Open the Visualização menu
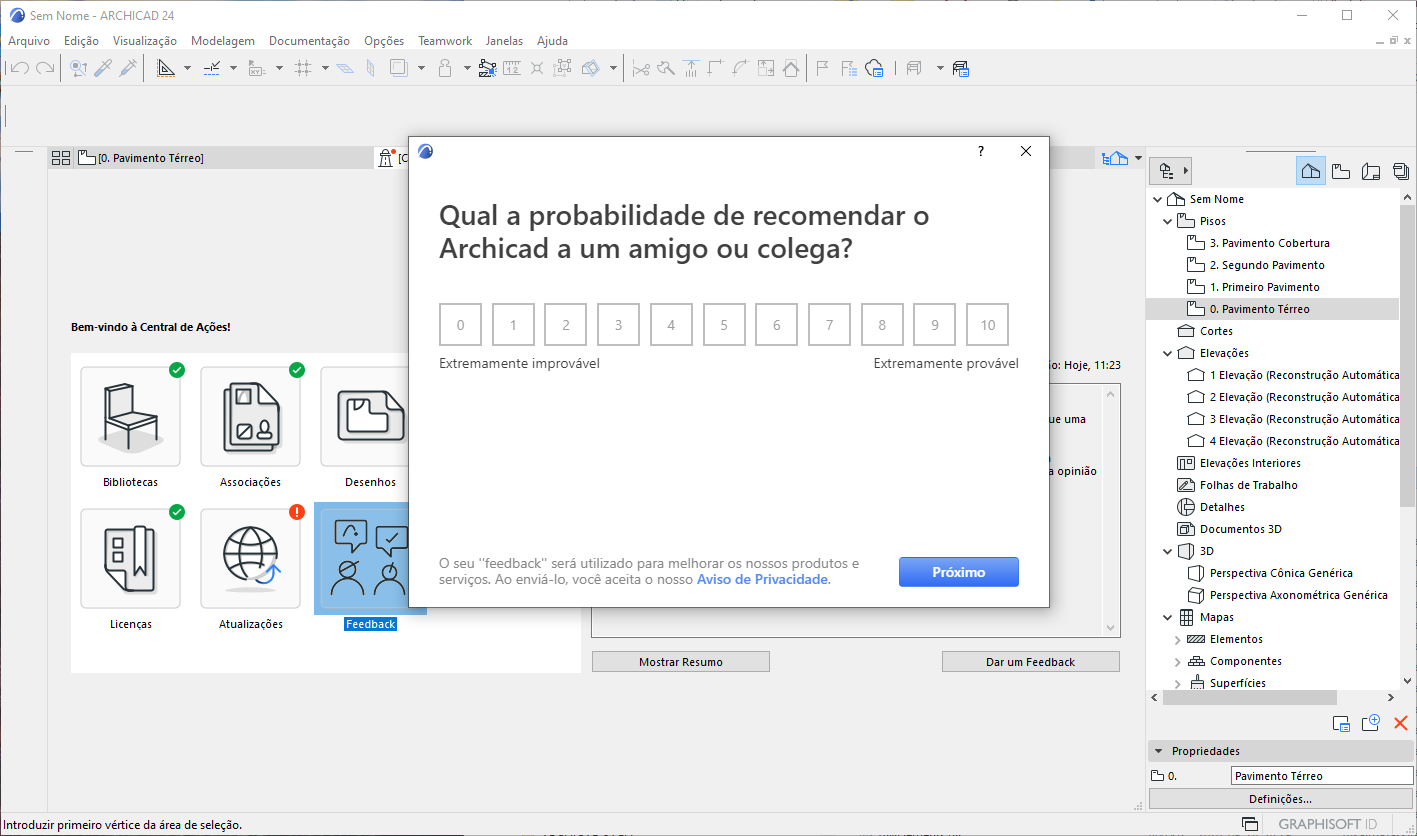 tap(145, 41)
